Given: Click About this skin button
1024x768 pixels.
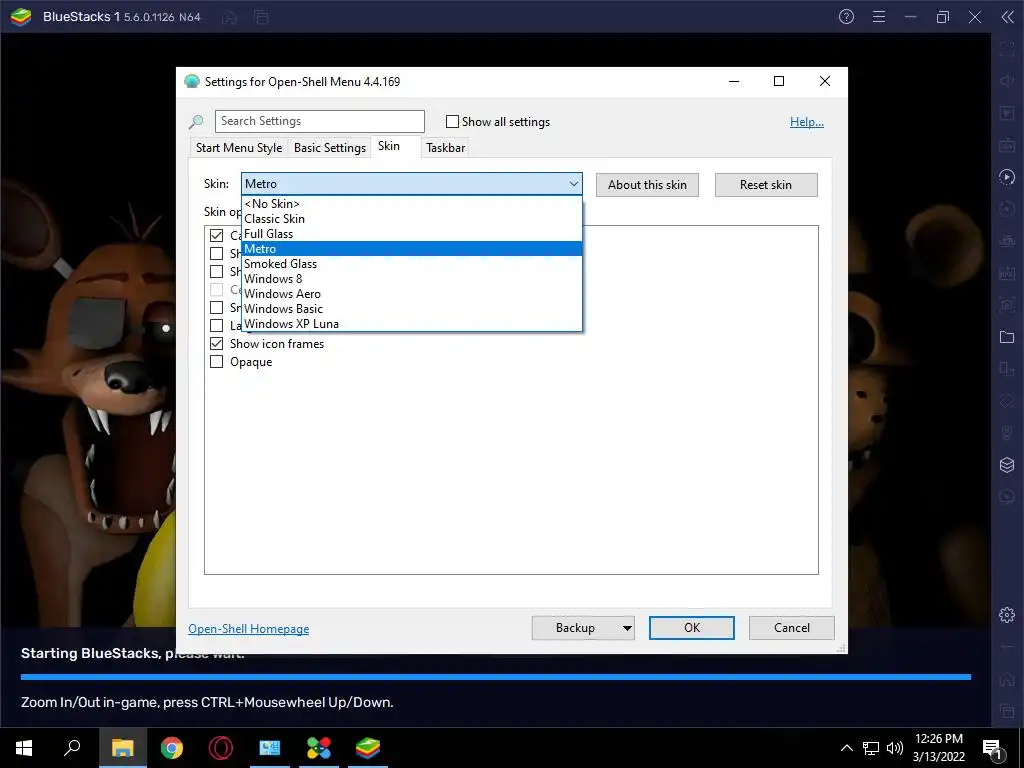Looking at the screenshot, I should coord(647,185).
